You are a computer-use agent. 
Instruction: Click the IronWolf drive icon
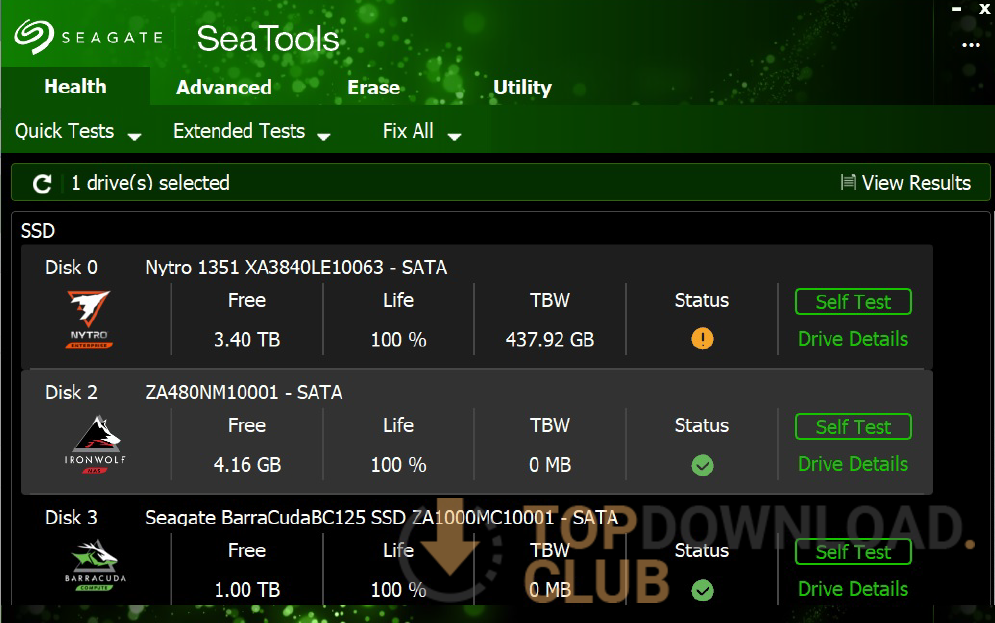95,445
